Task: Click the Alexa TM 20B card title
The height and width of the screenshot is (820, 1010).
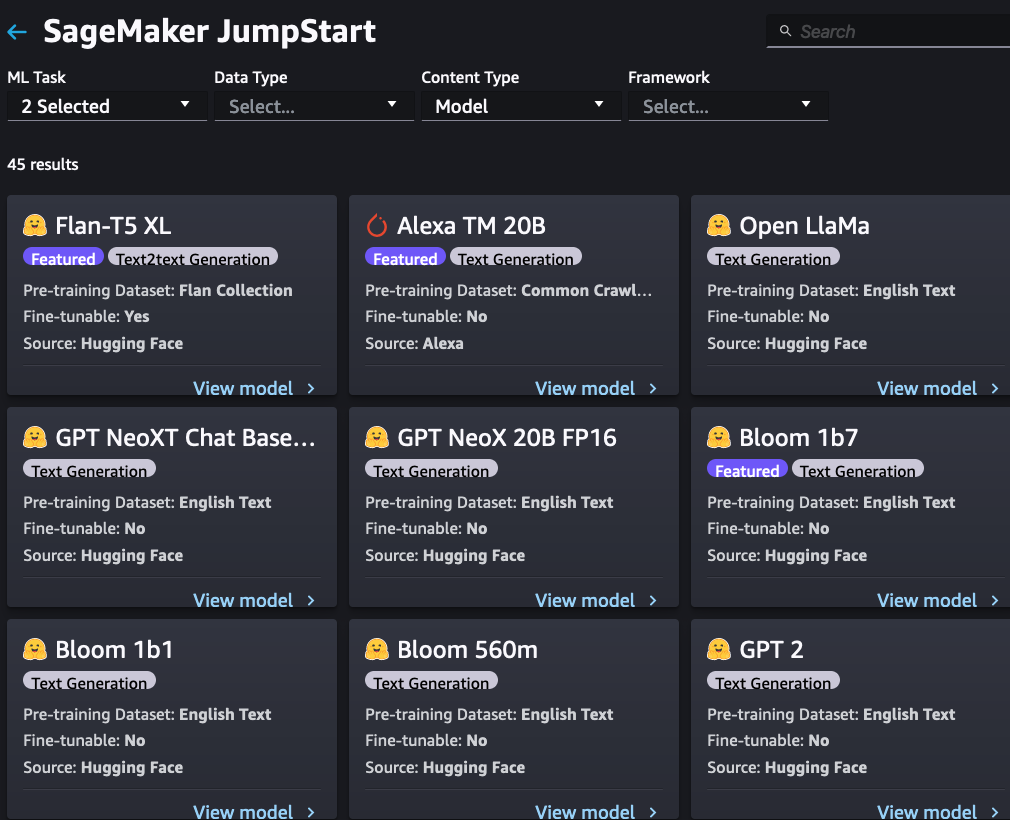Action: (472, 226)
